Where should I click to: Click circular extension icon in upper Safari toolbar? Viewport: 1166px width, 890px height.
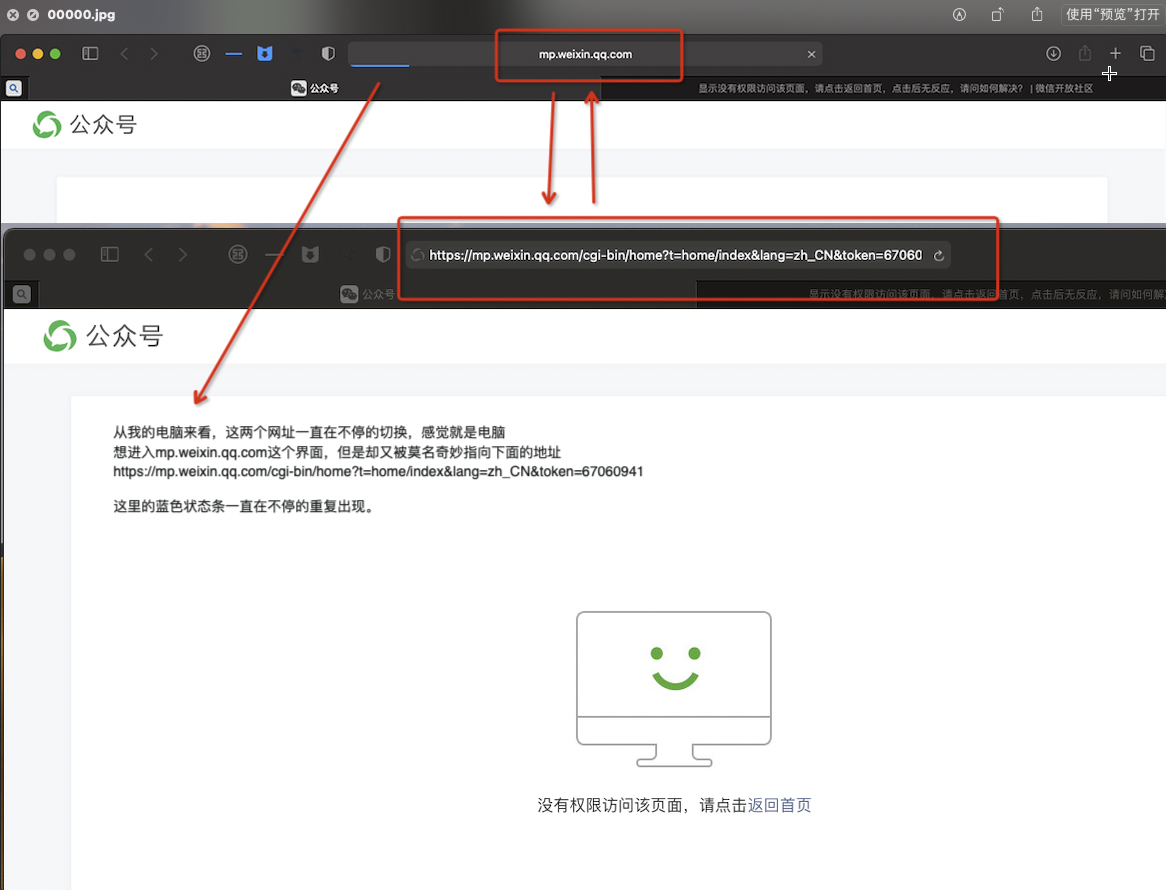[x=202, y=54]
